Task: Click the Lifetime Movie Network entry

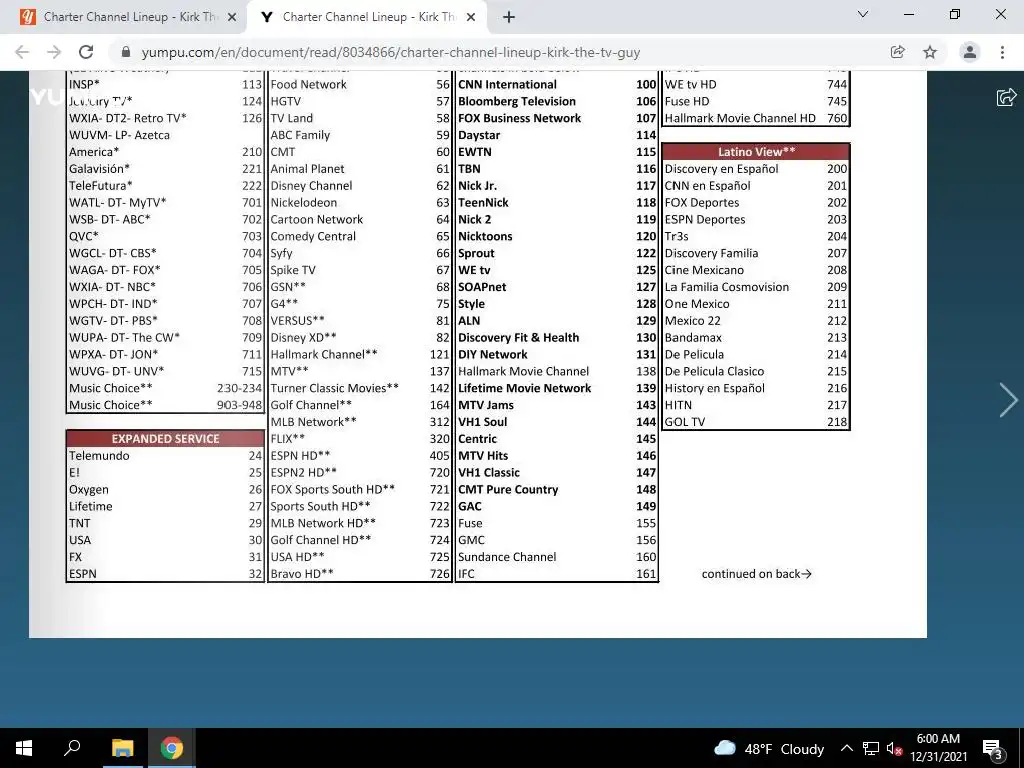Action: coord(556,388)
